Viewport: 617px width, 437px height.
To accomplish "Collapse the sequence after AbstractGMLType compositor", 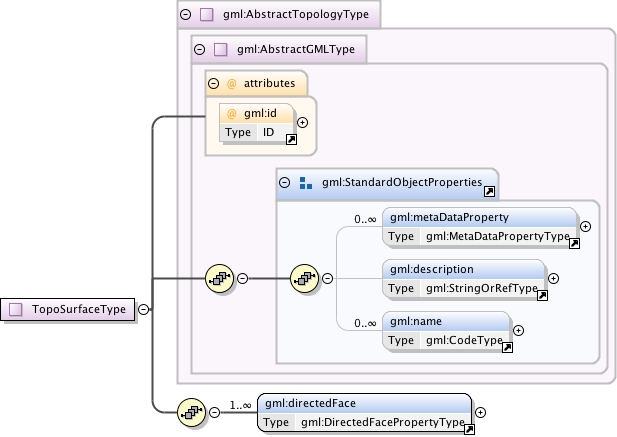I will click(x=243, y=278).
